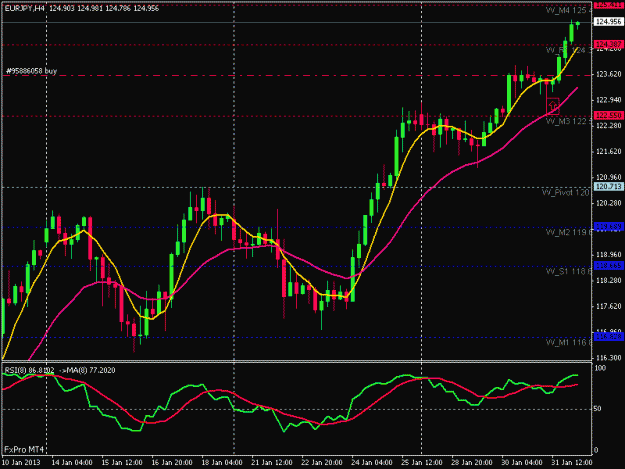Viewport: 625px width, 469px height.
Task: Click the light blue 120.713 pivot tag
Action: pos(608,186)
